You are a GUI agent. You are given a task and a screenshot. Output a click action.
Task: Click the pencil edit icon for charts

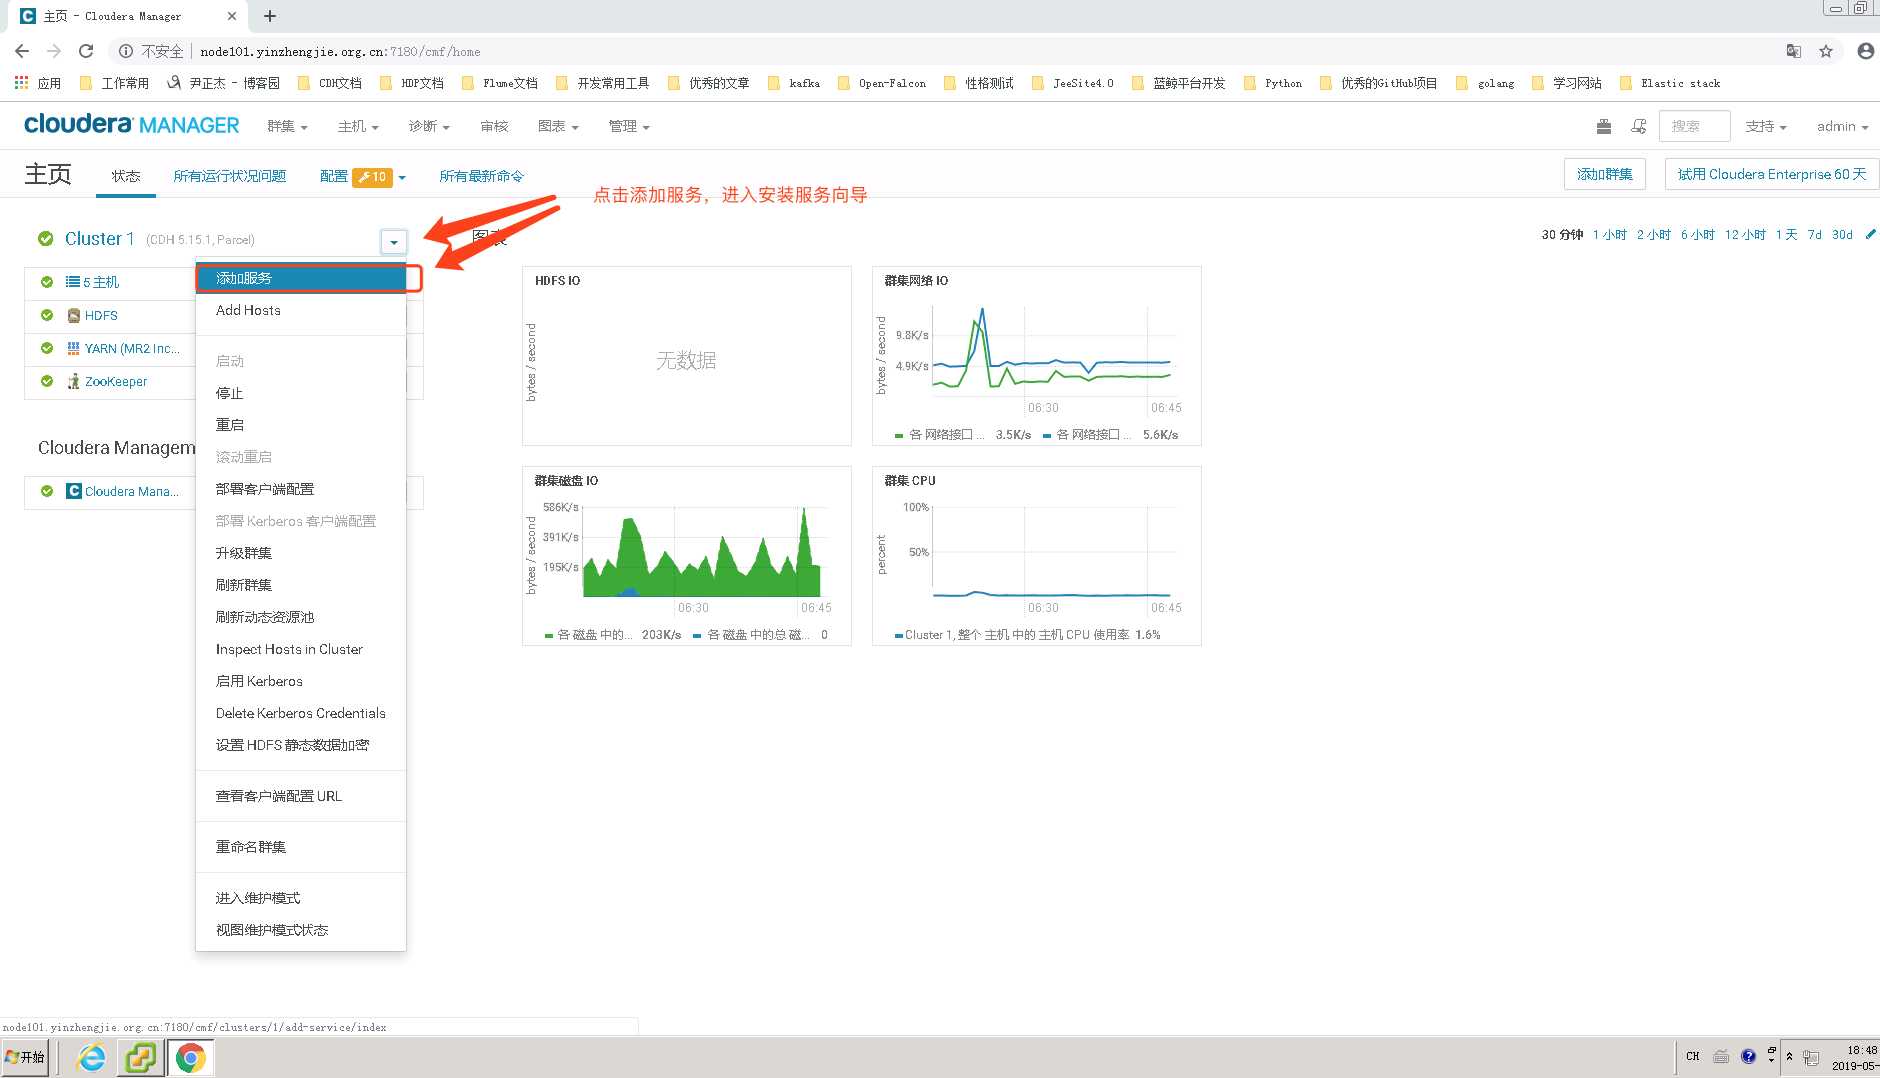(1870, 234)
